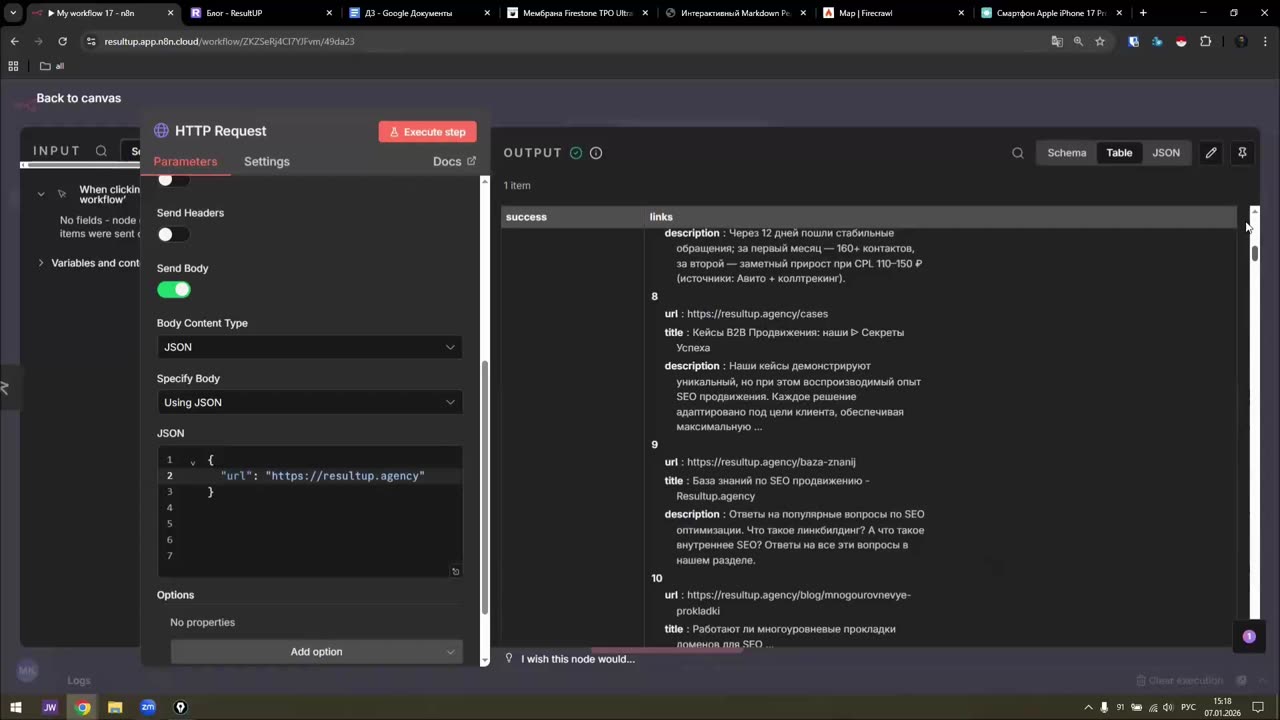Click the Execute step button

428,132
